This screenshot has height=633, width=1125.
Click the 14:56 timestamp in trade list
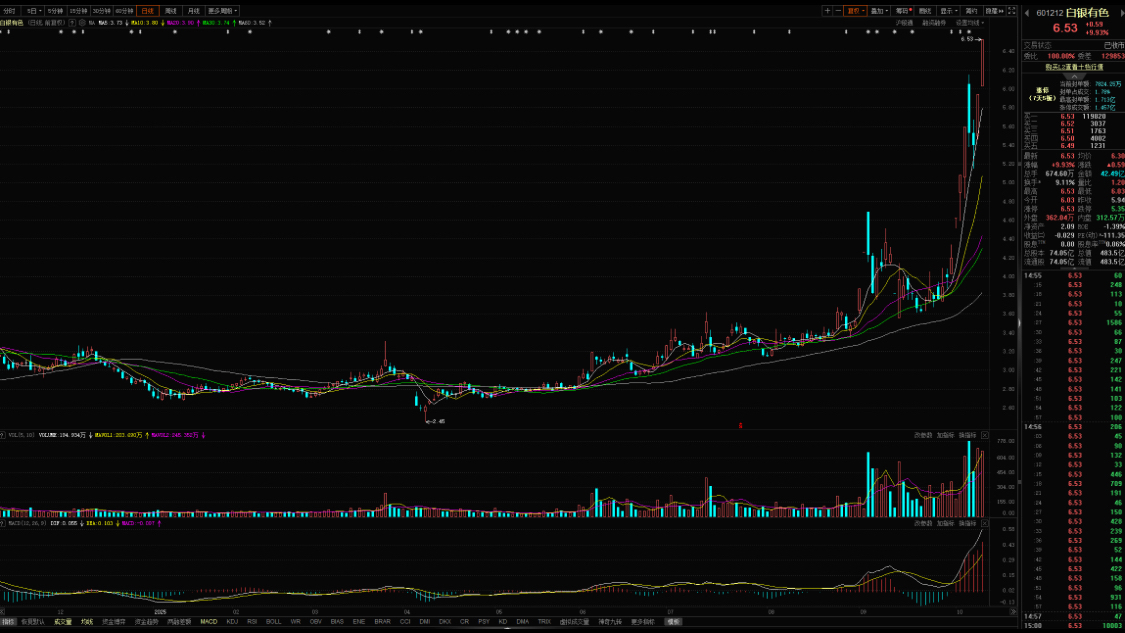click(1032, 427)
